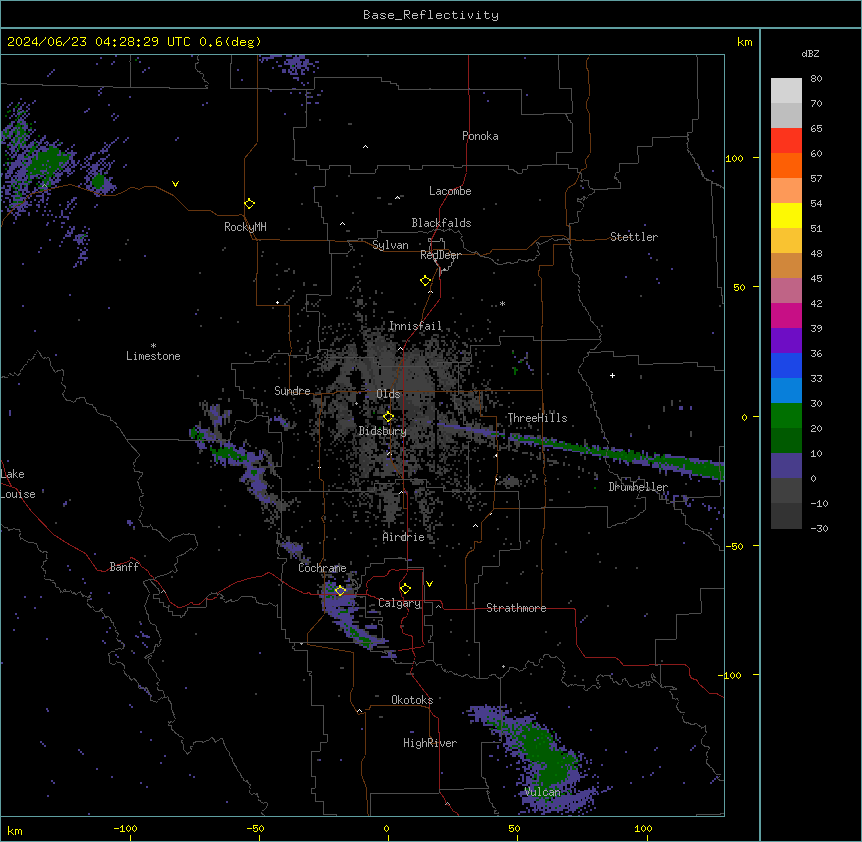
Task: Click the Vulcan label
Action: pos(542,792)
